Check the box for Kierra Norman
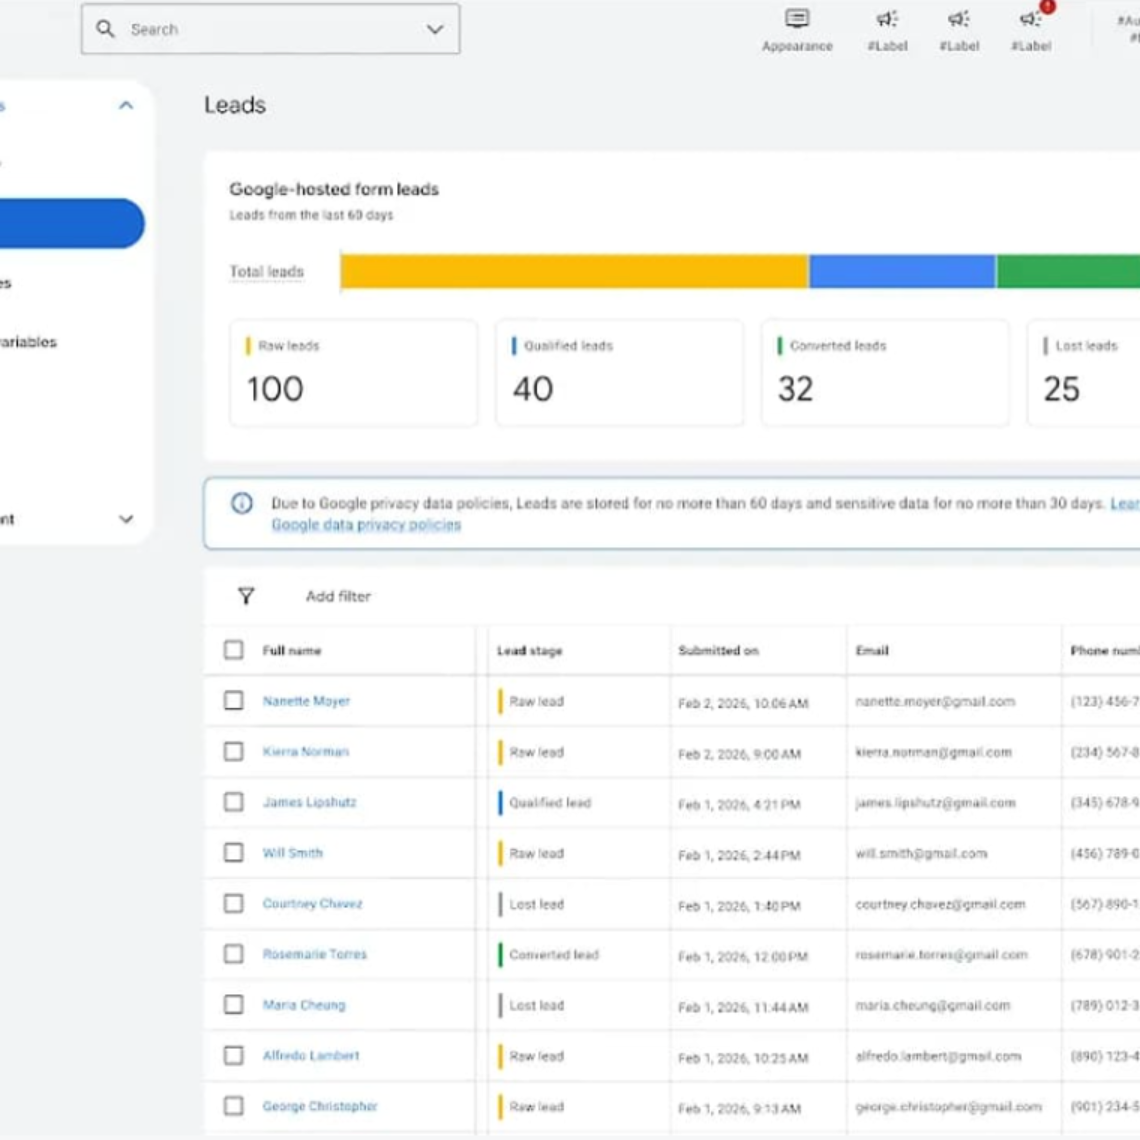The height and width of the screenshot is (1140, 1140). pyautogui.click(x=233, y=752)
